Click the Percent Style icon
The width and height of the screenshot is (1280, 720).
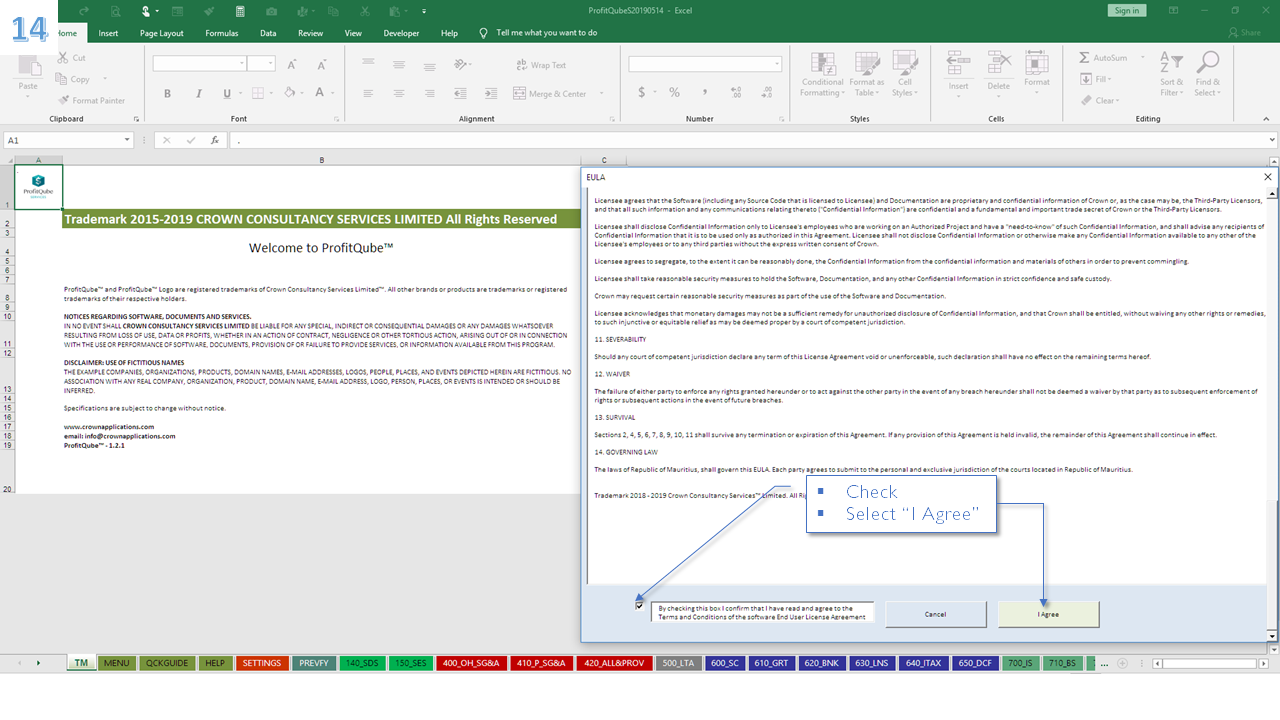pos(674,92)
